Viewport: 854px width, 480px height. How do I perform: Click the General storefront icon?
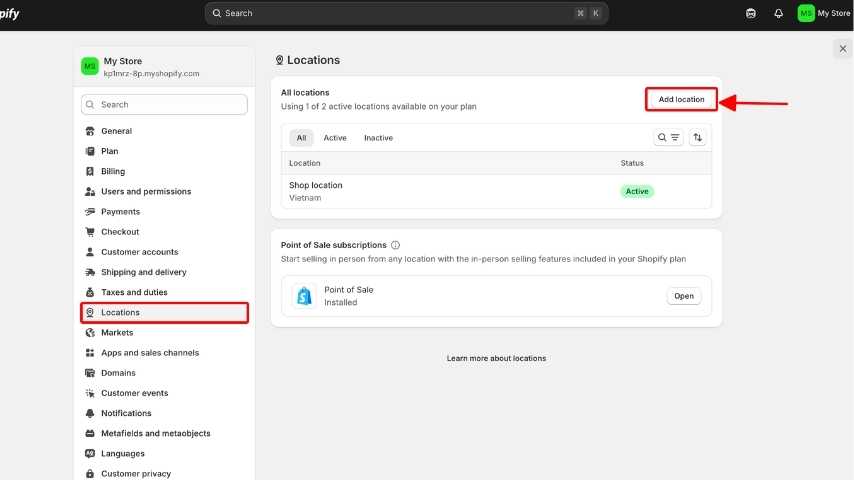pyautogui.click(x=90, y=131)
